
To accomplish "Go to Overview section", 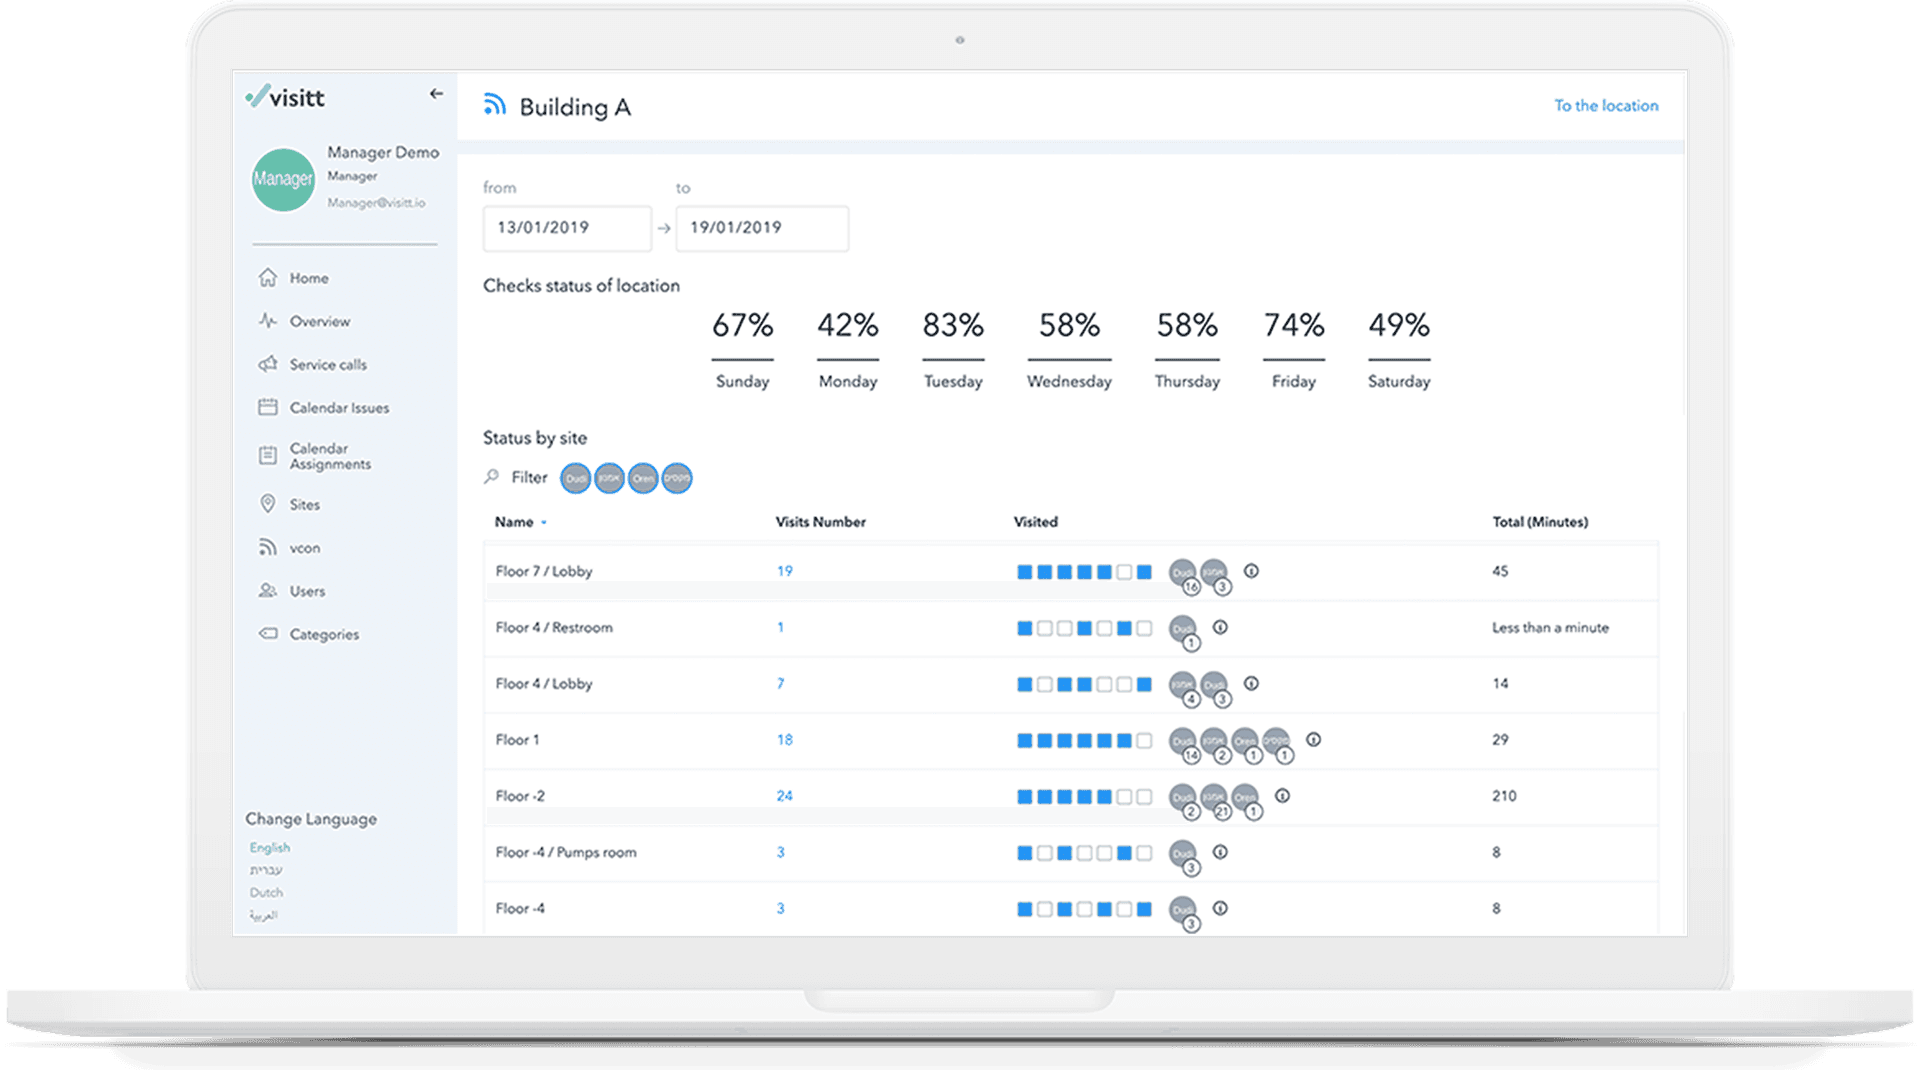I will pos(304,321).
